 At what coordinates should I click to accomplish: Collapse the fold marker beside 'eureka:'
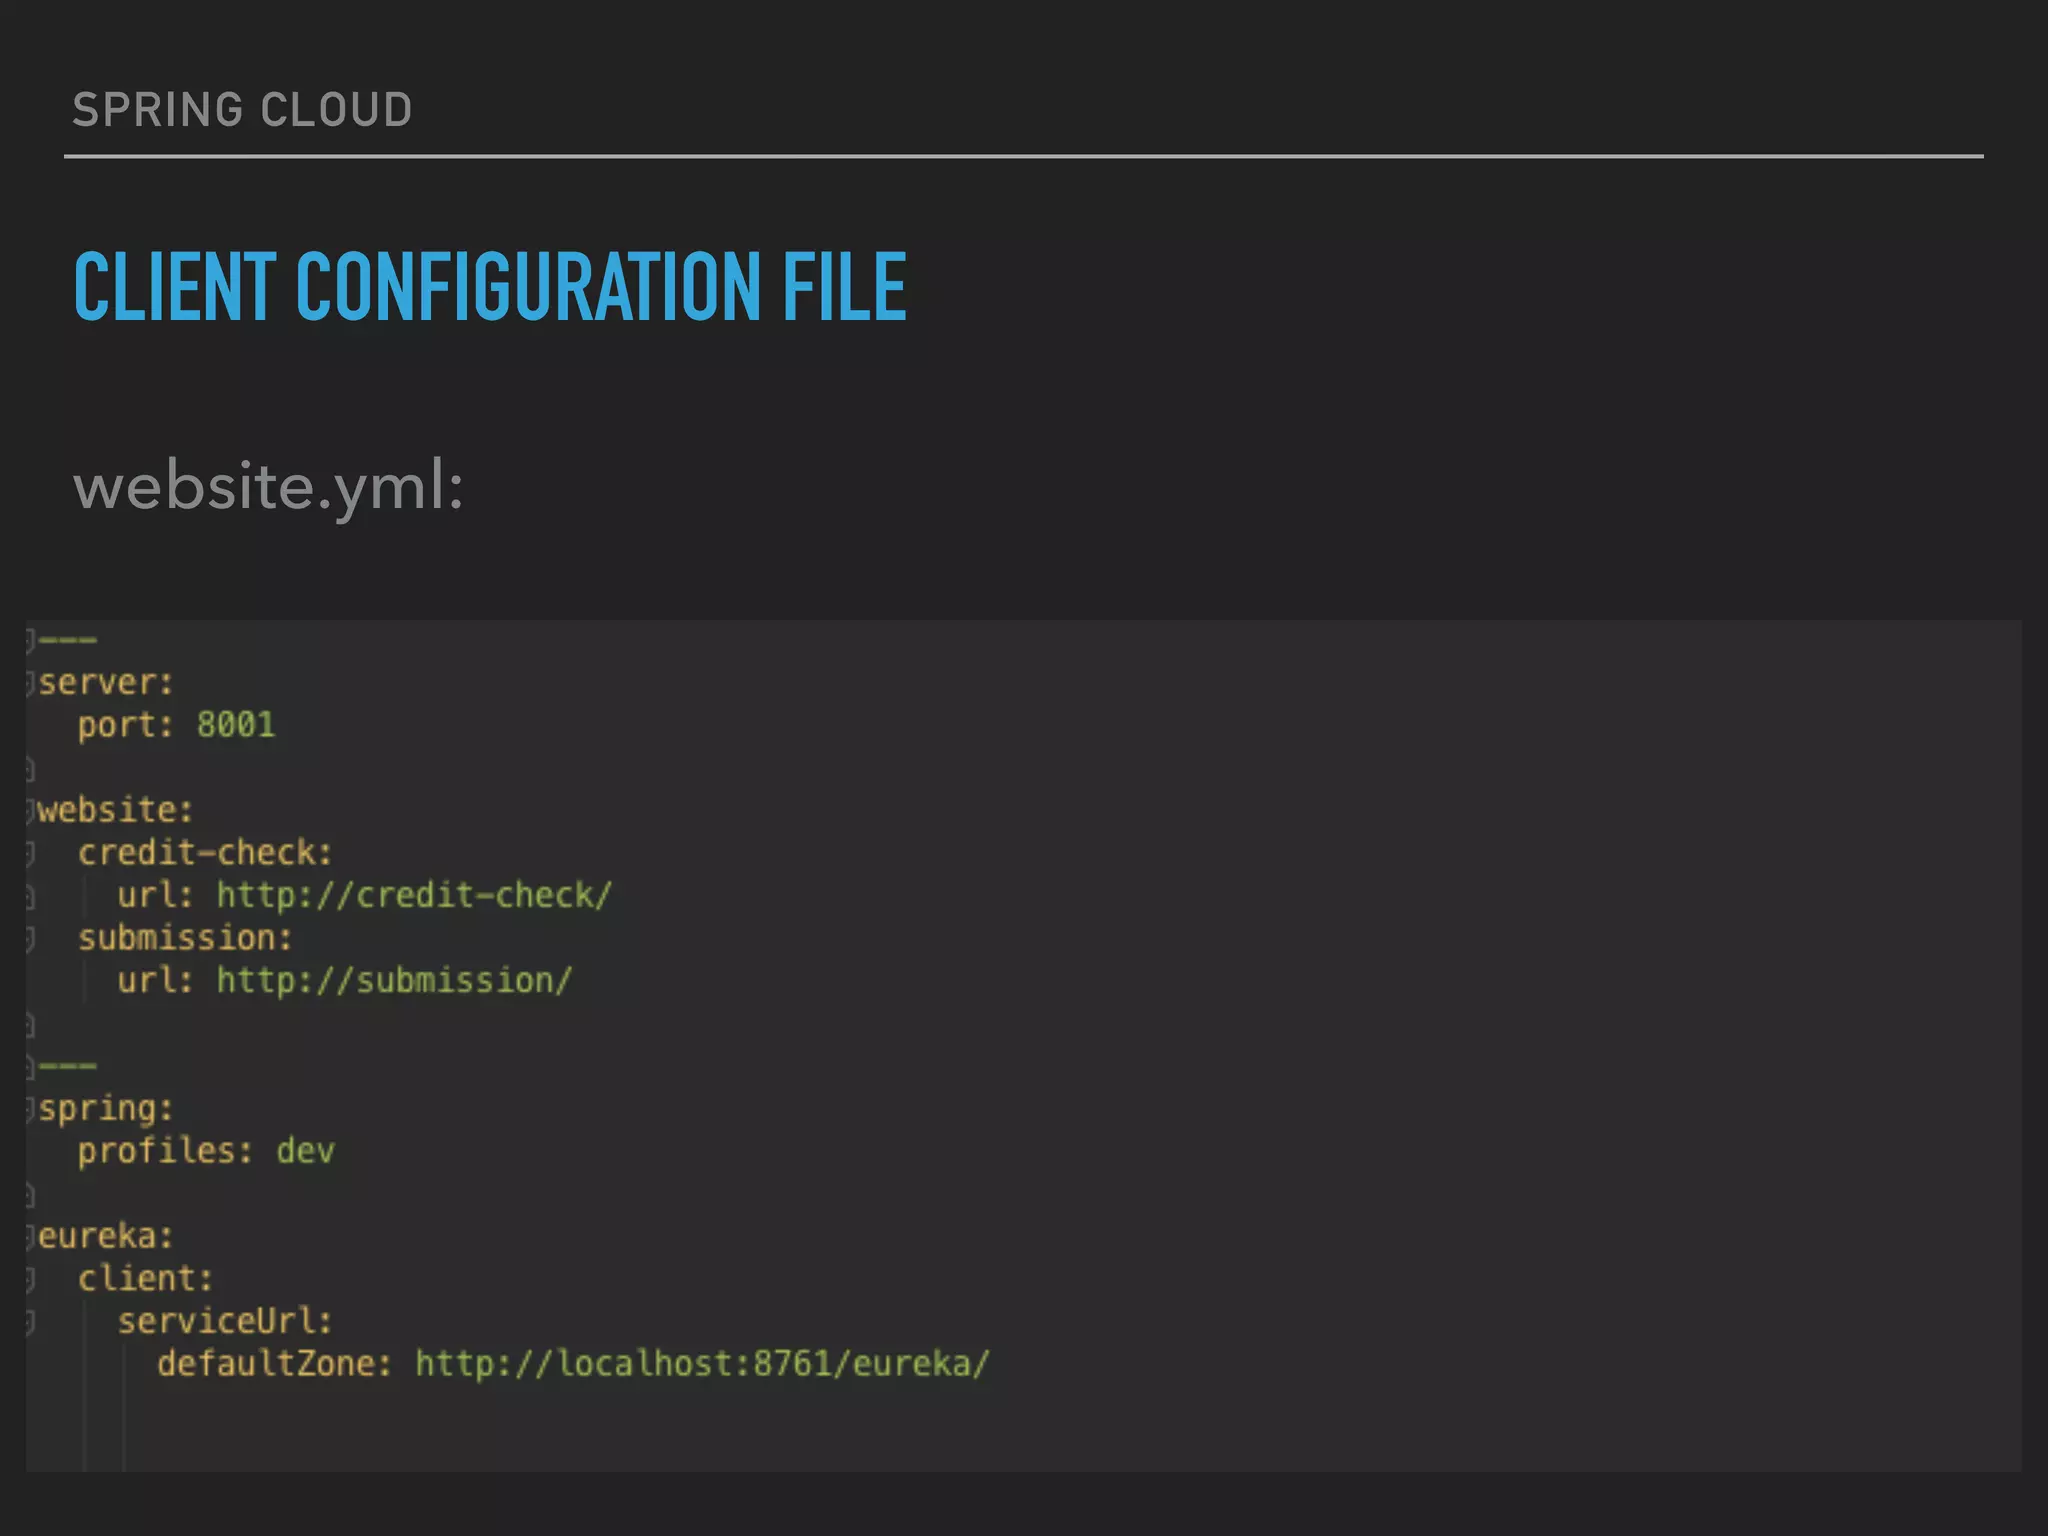[31, 1236]
